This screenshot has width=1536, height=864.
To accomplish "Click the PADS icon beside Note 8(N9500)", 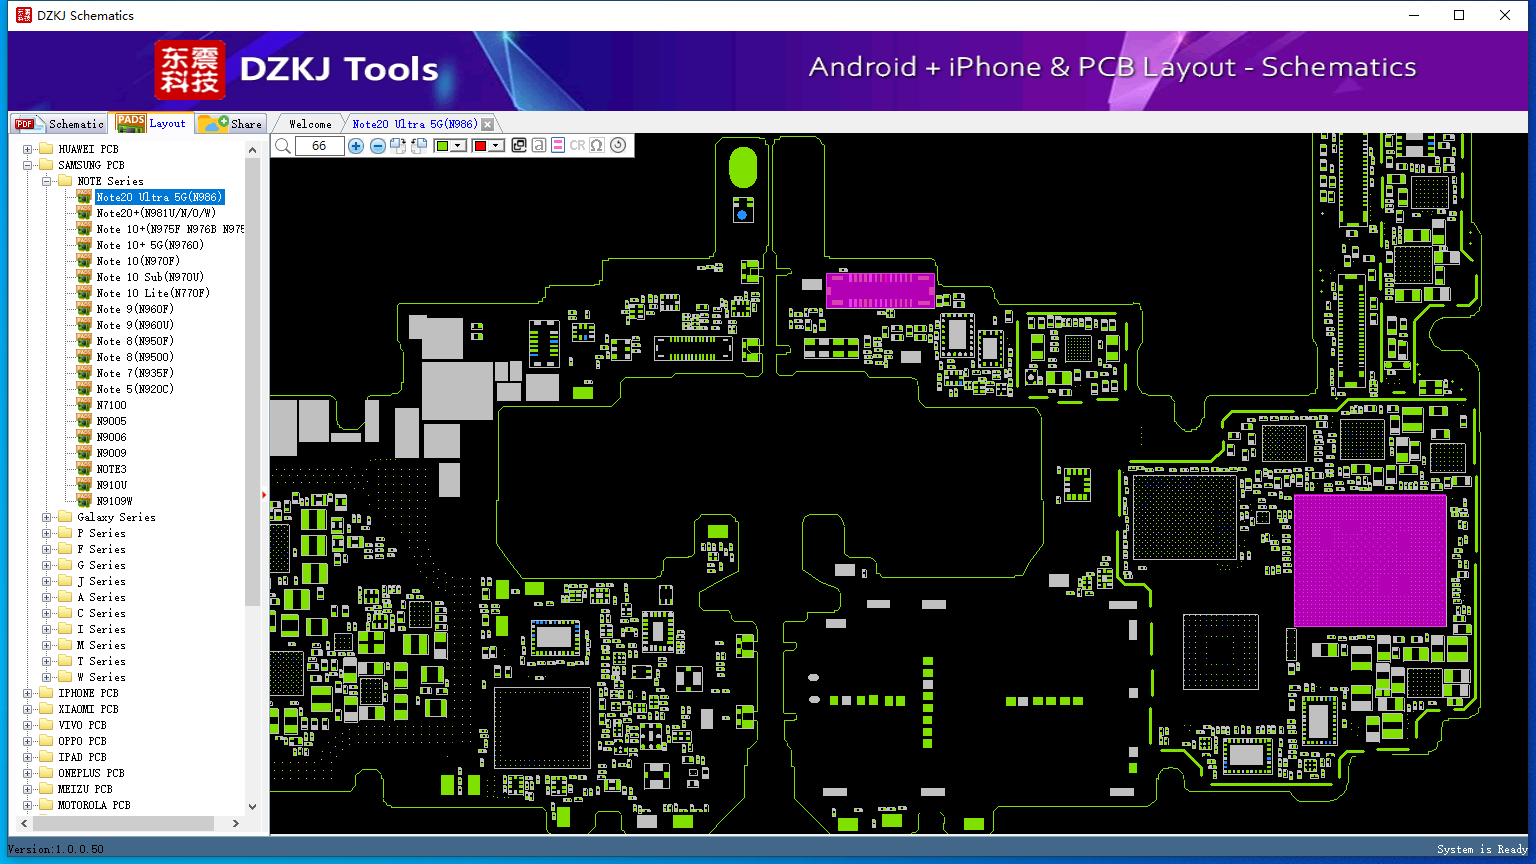I will (84, 357).
